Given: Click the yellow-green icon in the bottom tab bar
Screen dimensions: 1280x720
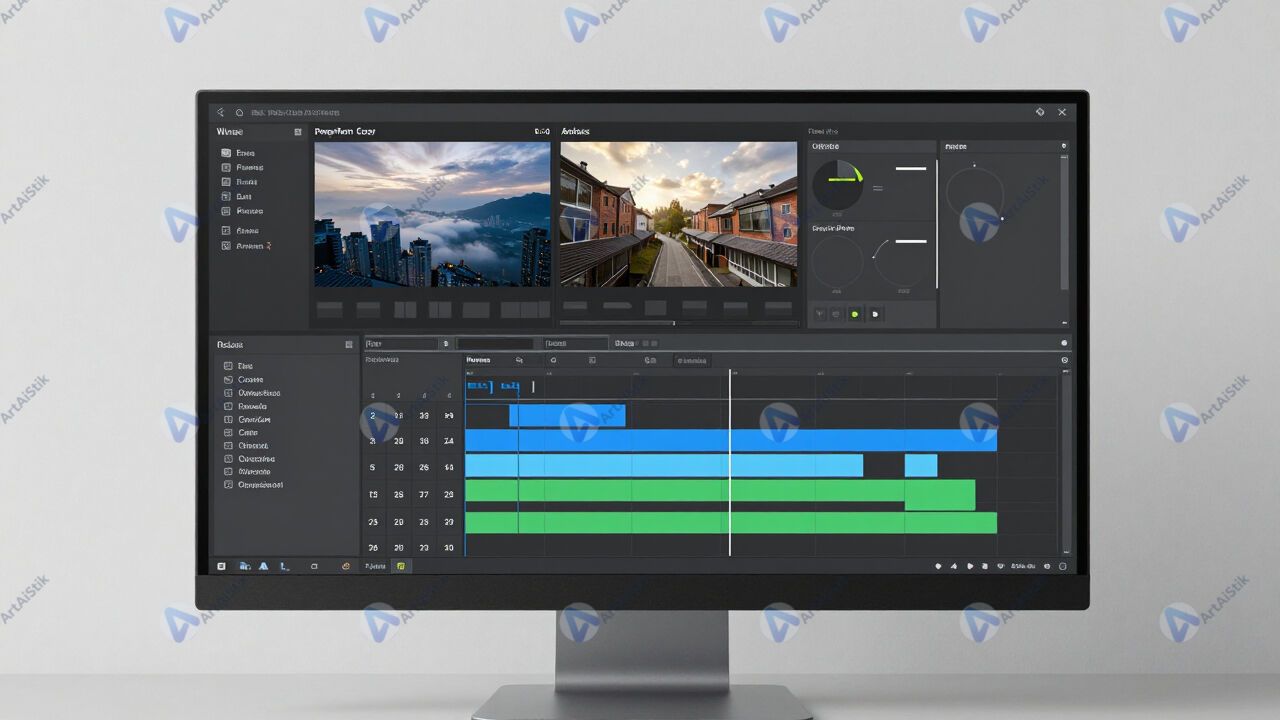Looking at the screenshot, I should tap(401, 566).
